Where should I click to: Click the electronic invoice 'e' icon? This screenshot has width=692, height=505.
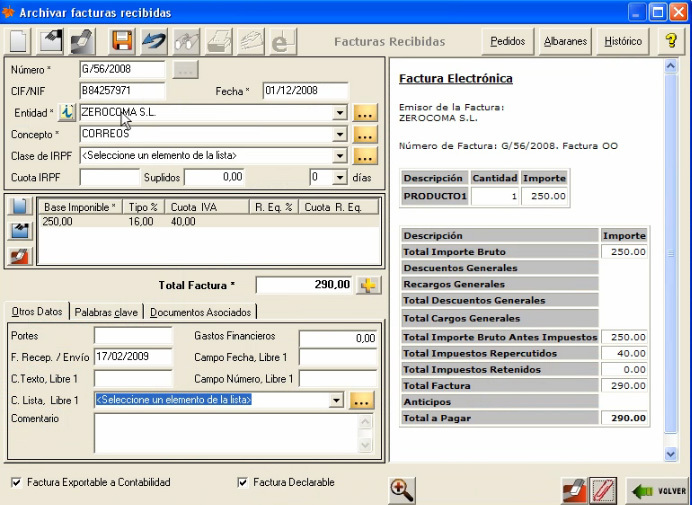pyautogui.click(x=283, y=42)
